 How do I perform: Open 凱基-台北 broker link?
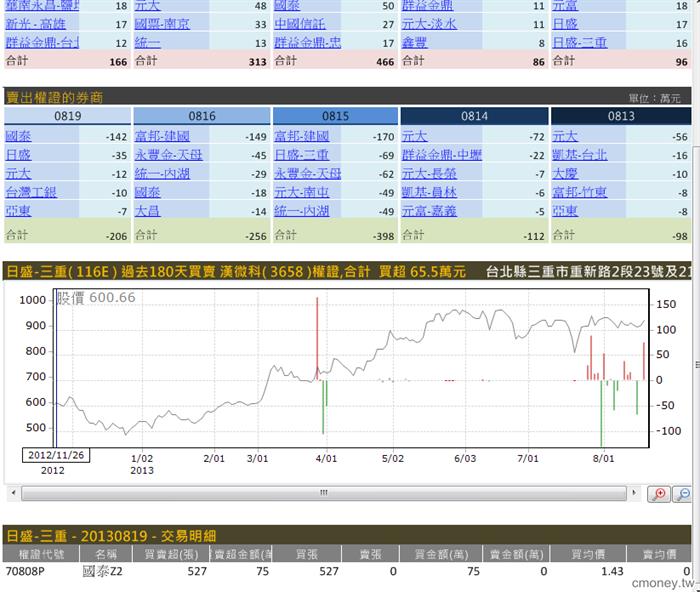point(579,155)
